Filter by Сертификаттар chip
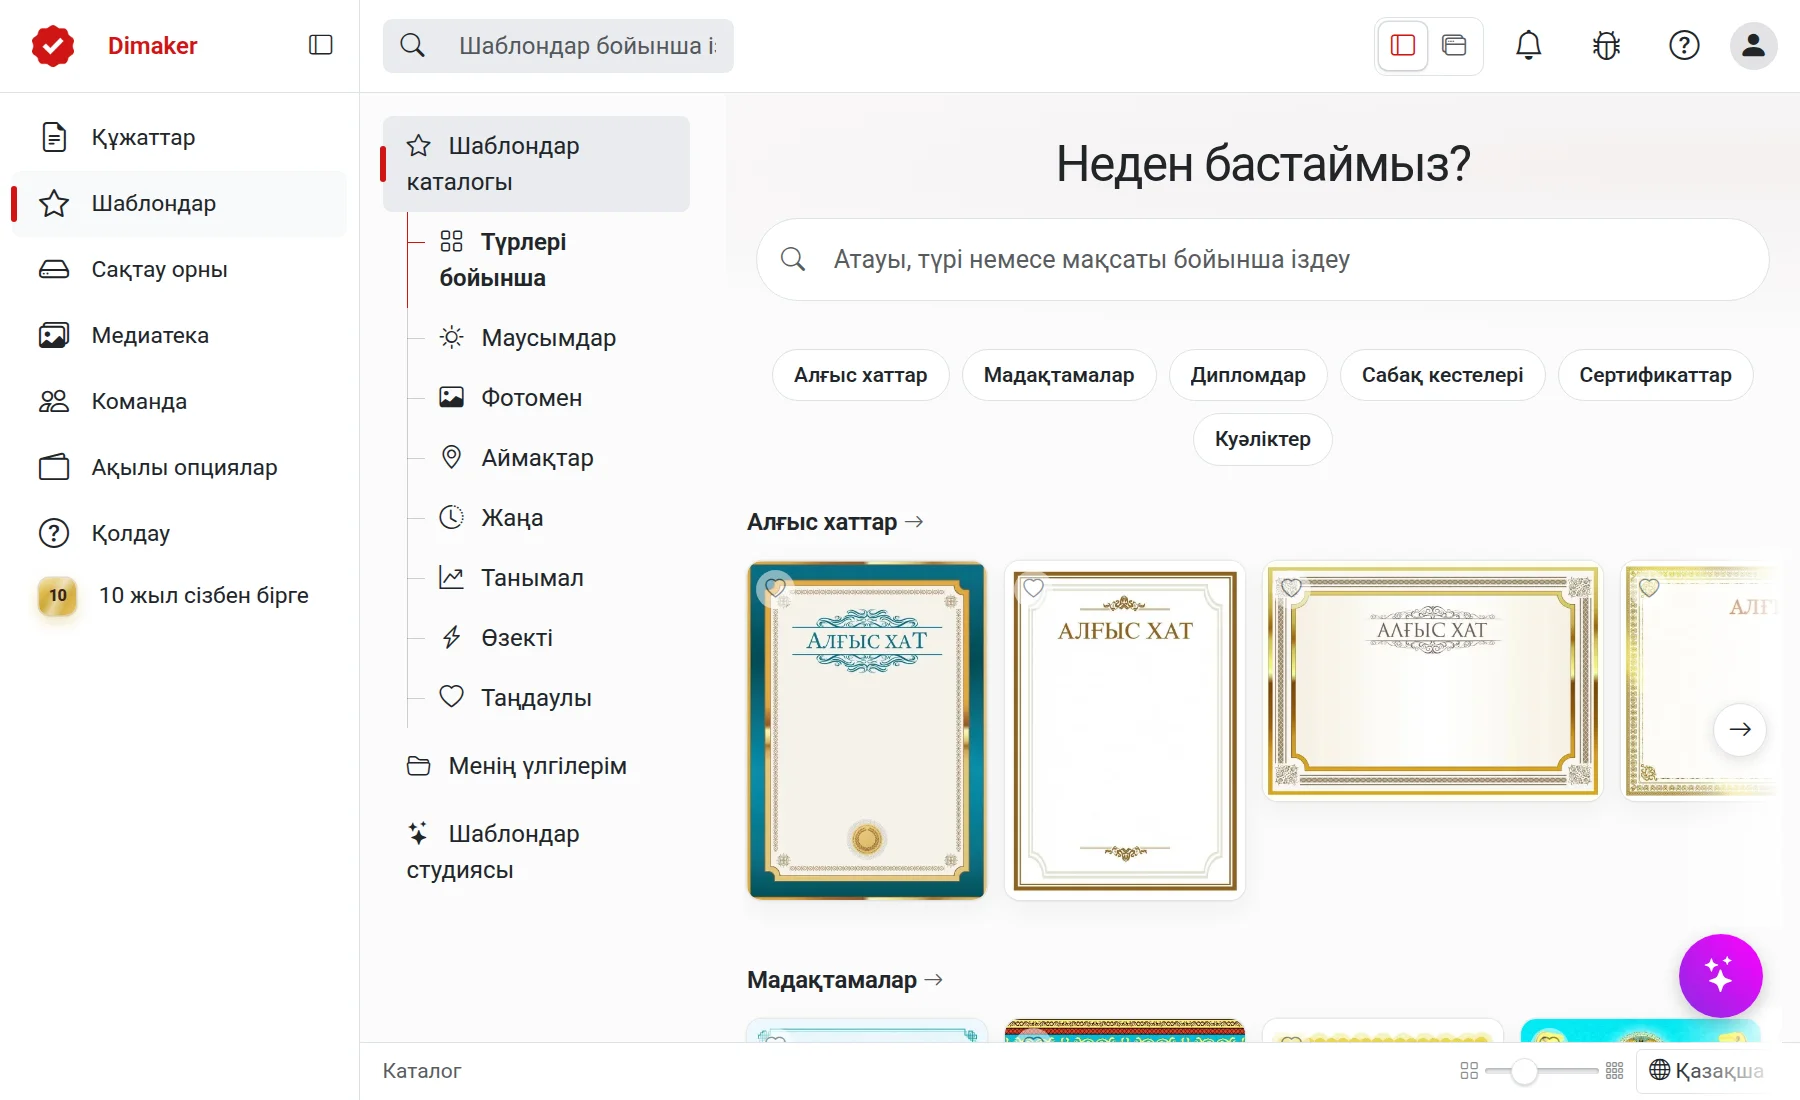This screenshot has width=1800, height=1100. [x=1655, y=375]
